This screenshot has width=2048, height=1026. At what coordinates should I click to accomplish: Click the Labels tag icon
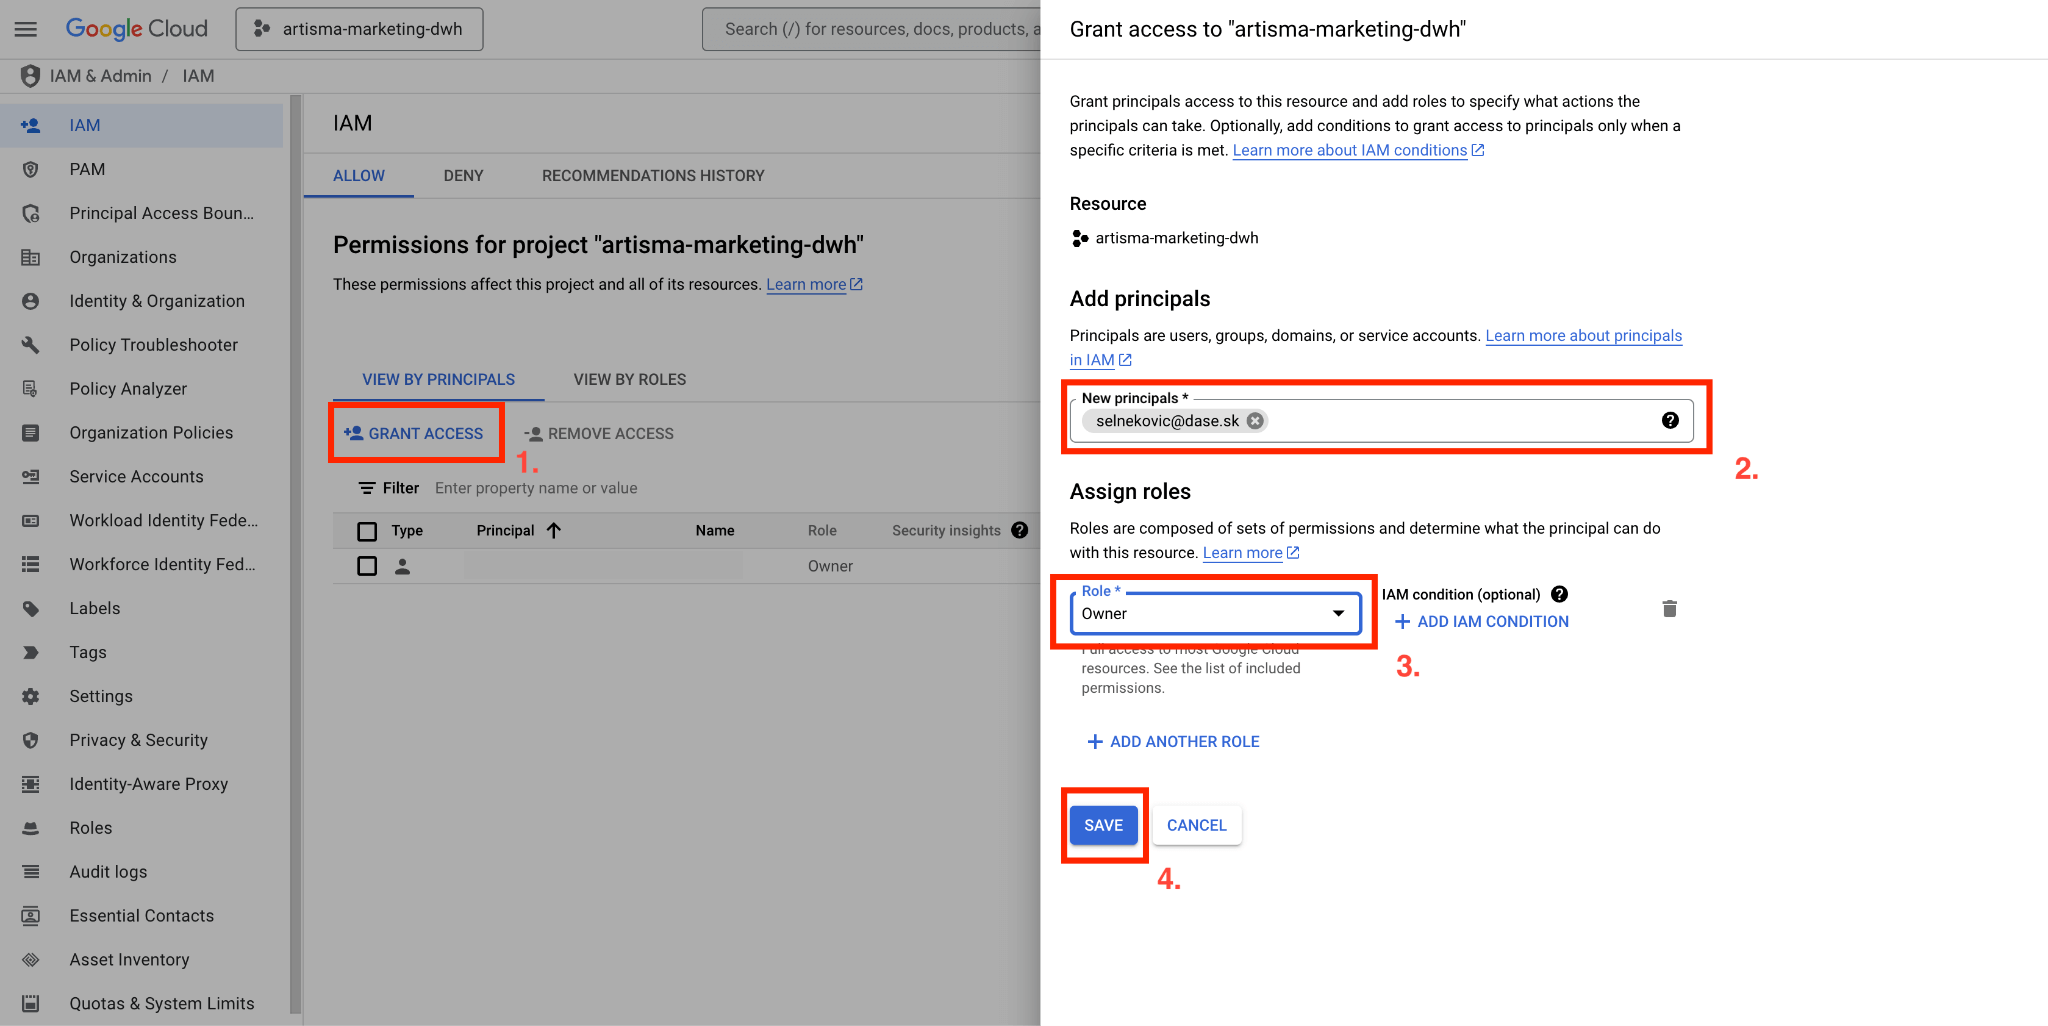pos(31,609)
